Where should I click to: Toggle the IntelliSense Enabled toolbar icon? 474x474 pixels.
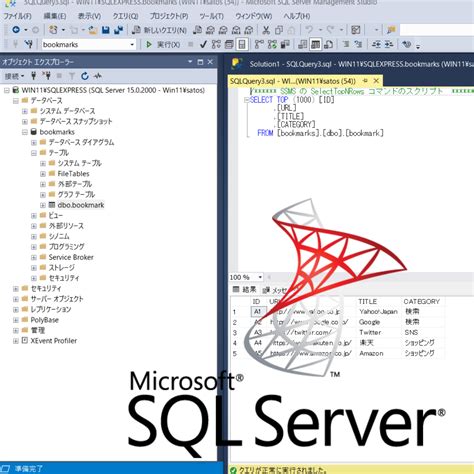242,44
